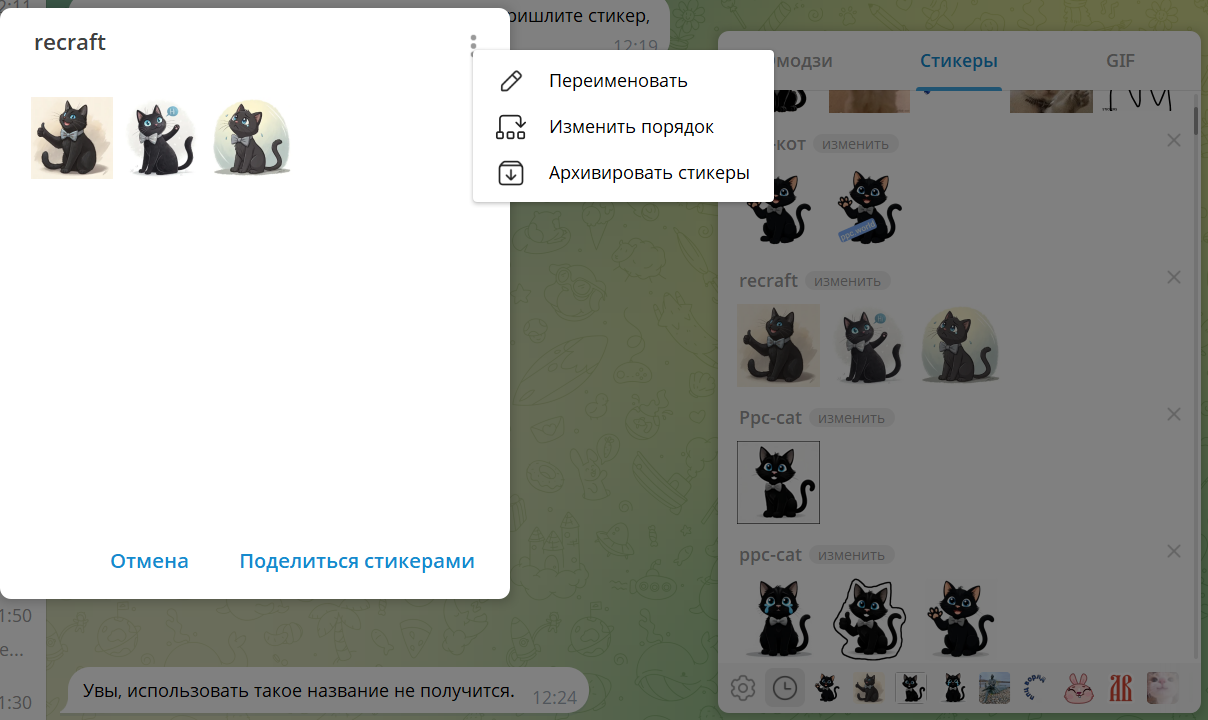This screenshot has width=1208, height=720.
Task: Show recently used stickers via clock icon
Action: pyautogui.click(x=785, y=688)
